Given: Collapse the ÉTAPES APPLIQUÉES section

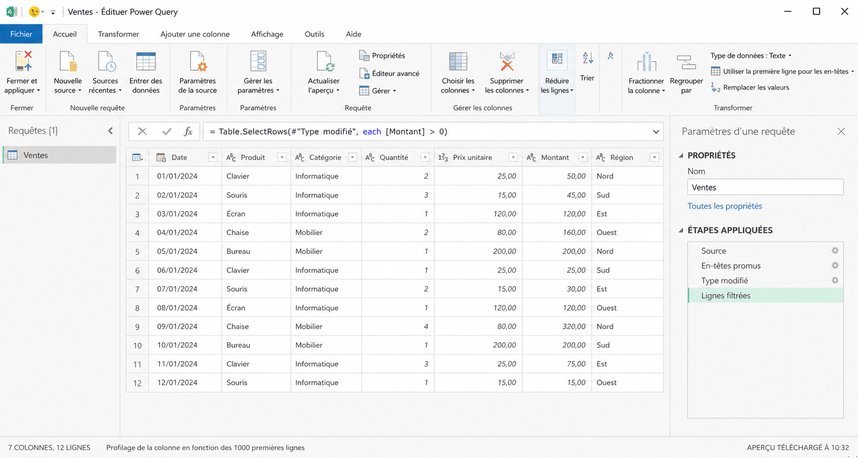Looking at the screenshot, I should (681, 230).
